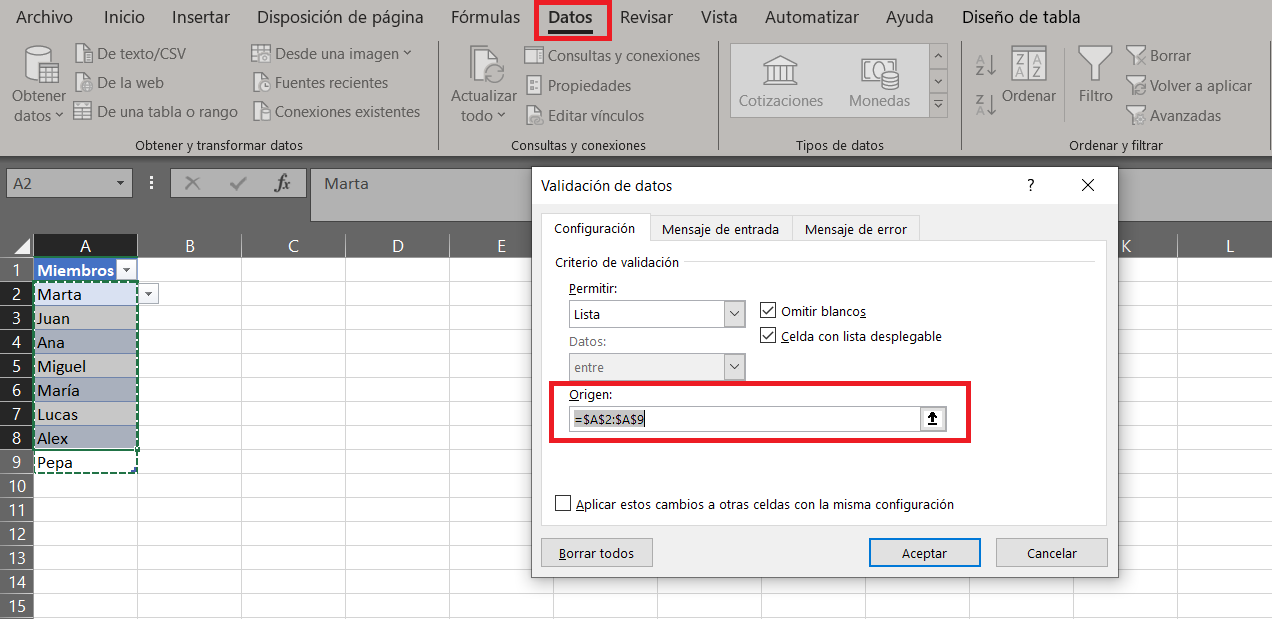The width and height of the screenshot is (1272, 619).
Task: Click the Select All corner triangle
Action: [x=22, y=246]
